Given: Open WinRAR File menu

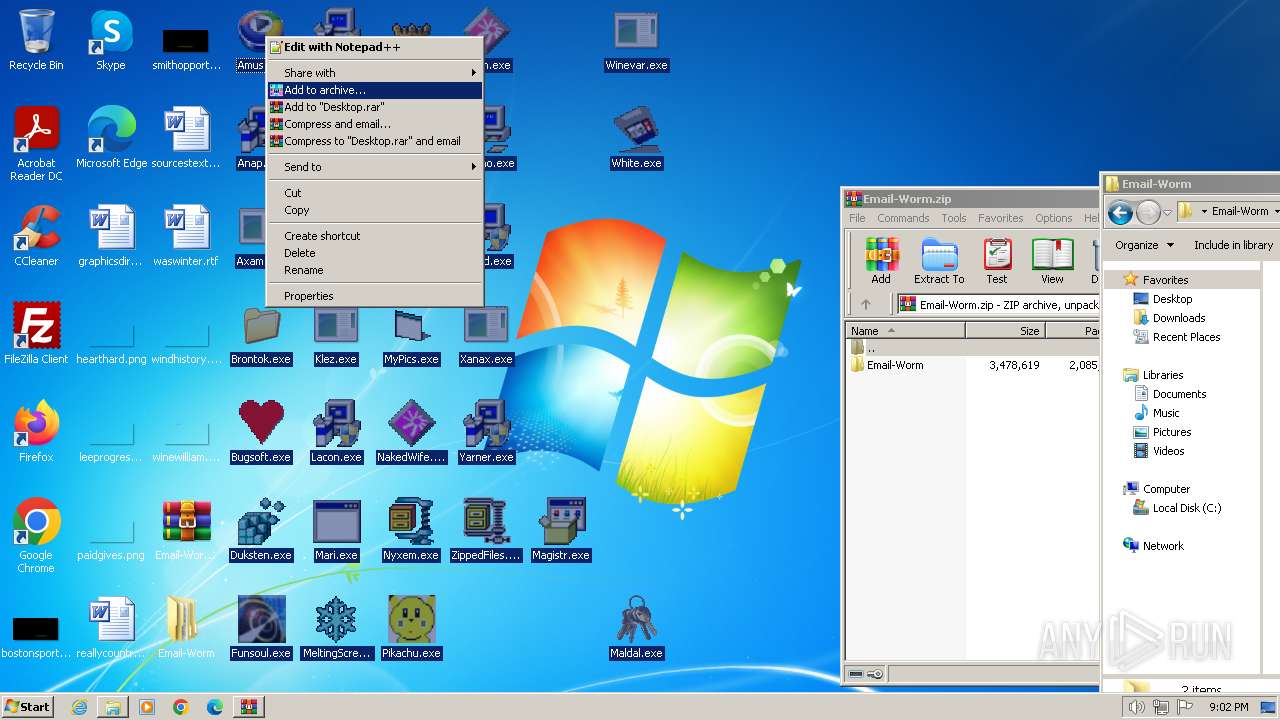Looking at the screenshot, I should 857,218.
